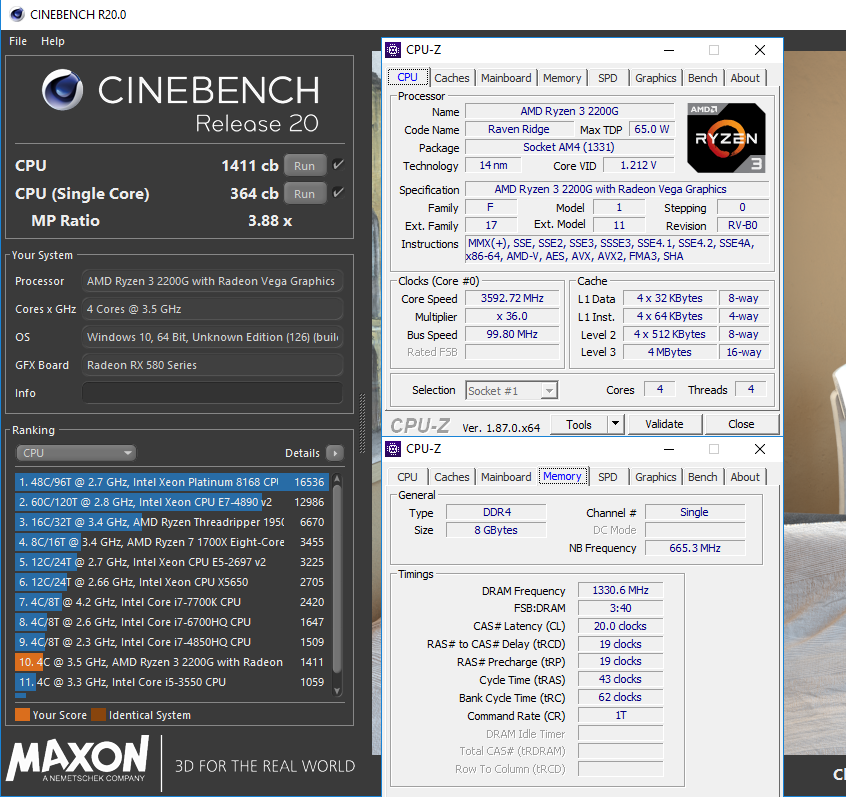Select the Ryzen 3 2200G ranking row
The width and height of the screenshot is (846, 797).
click(172, 662)
